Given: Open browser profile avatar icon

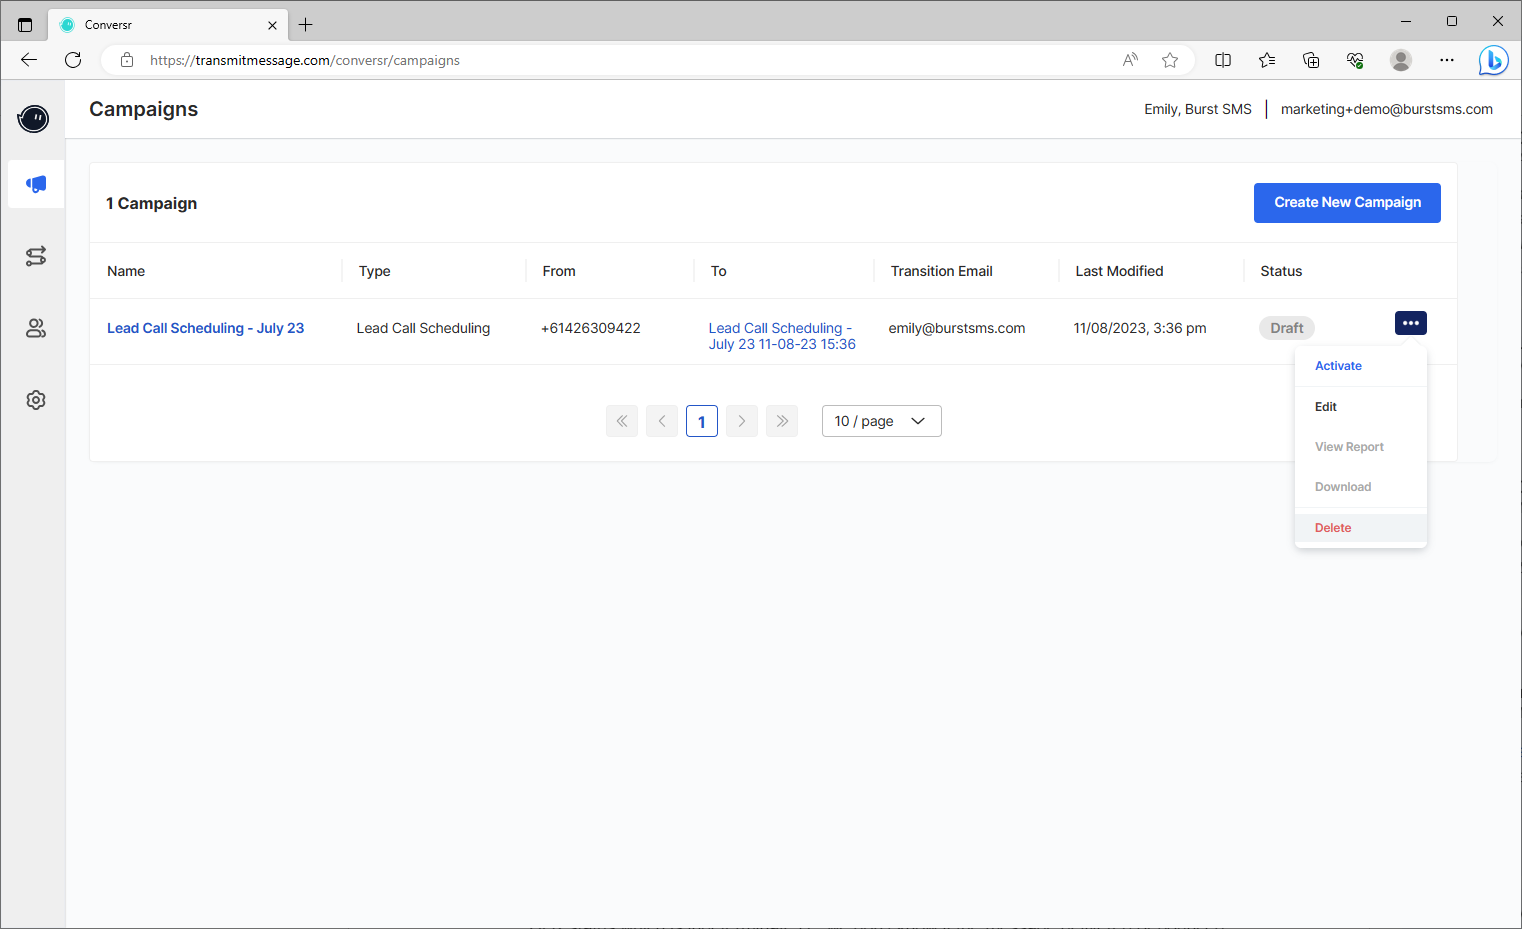Looking at the screenshot, I should coord(1401,60).
